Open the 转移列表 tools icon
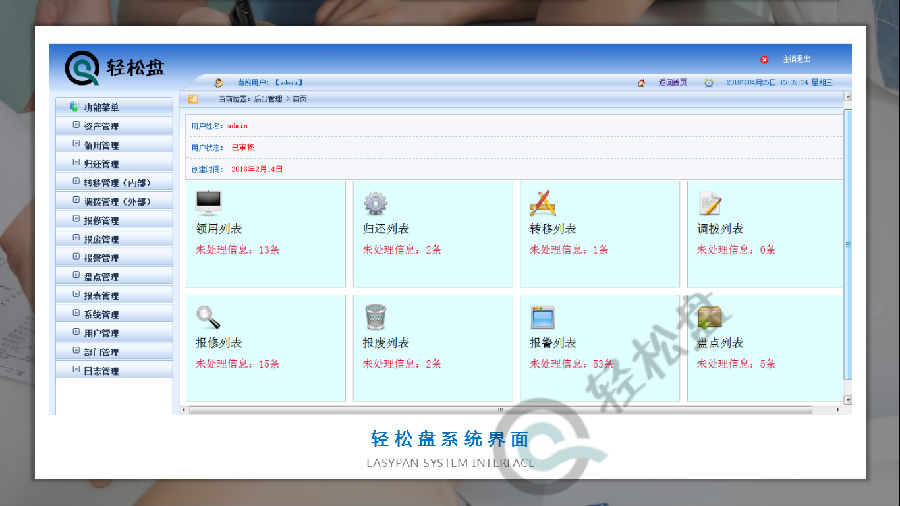 [x=542, y=203]
